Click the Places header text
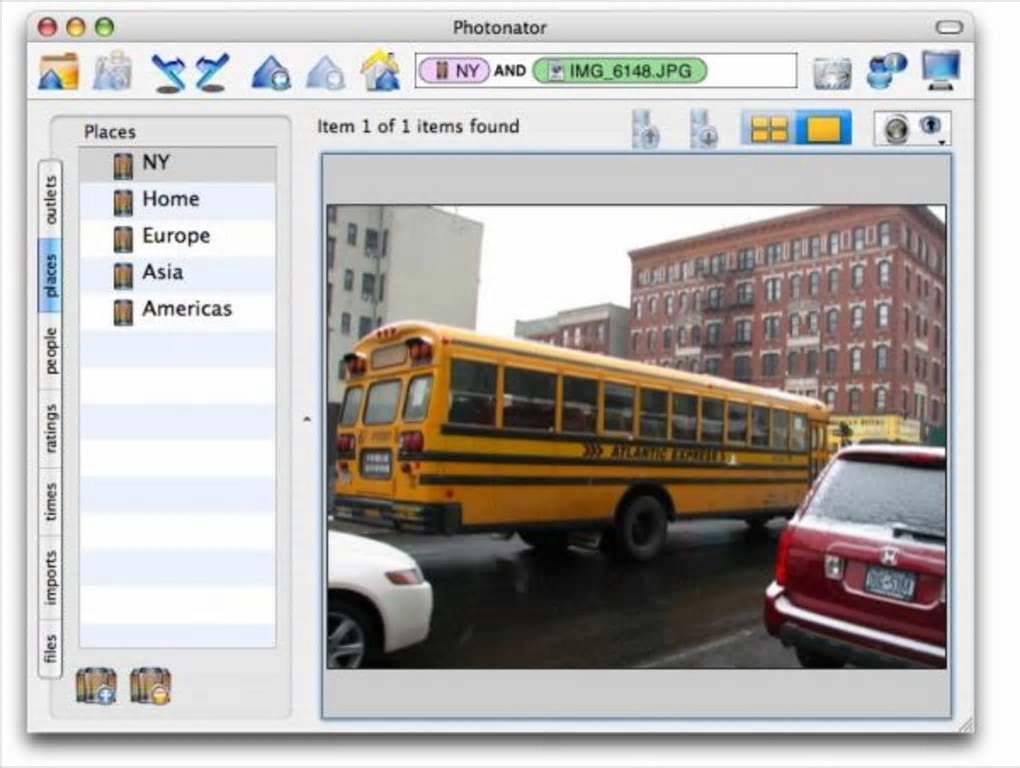 tap(110, 132)
